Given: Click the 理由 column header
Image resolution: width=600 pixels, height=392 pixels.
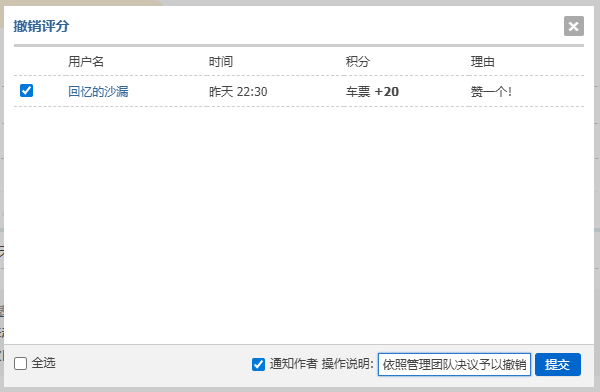Looking at the screenshot, I should pos(483,62).
